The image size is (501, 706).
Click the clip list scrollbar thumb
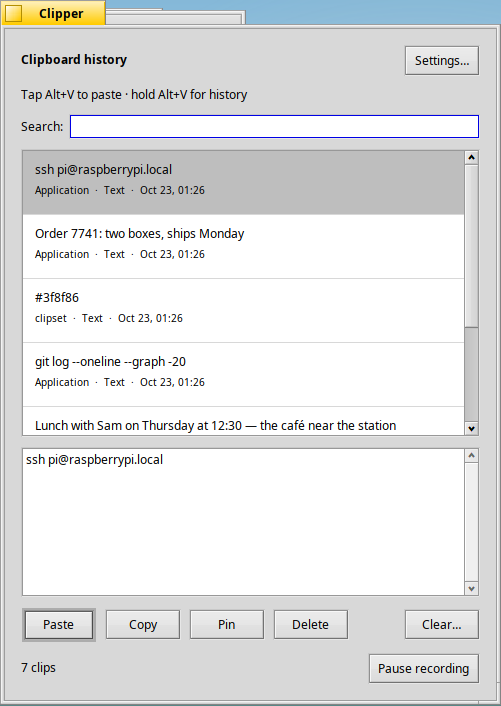click(x=471, y=246)
